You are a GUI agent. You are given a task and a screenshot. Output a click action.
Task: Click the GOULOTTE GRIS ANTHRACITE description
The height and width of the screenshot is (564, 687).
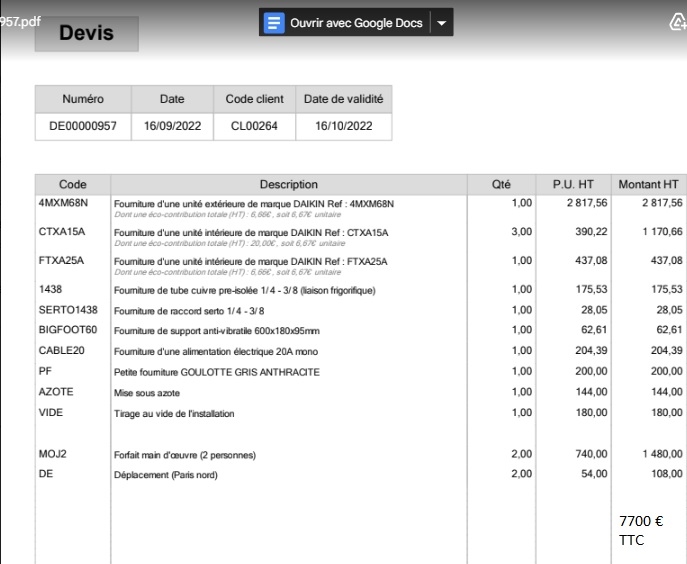(x=217, y=371)
